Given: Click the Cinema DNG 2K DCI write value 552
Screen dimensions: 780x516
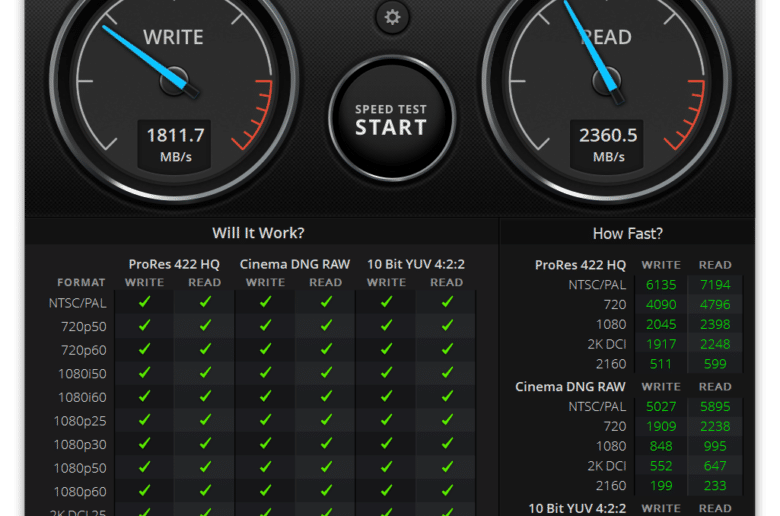Looking at the screenshot, I should (661, 466).
